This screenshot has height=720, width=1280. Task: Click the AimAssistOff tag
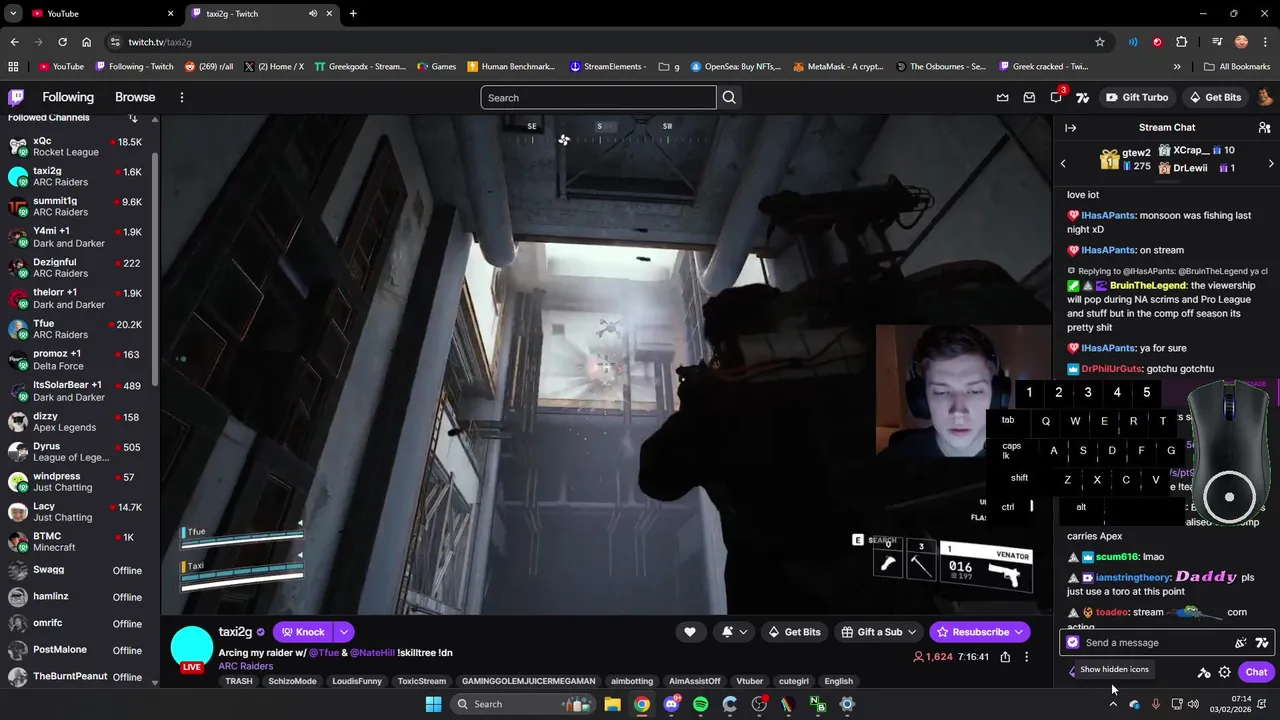point(694,681)
